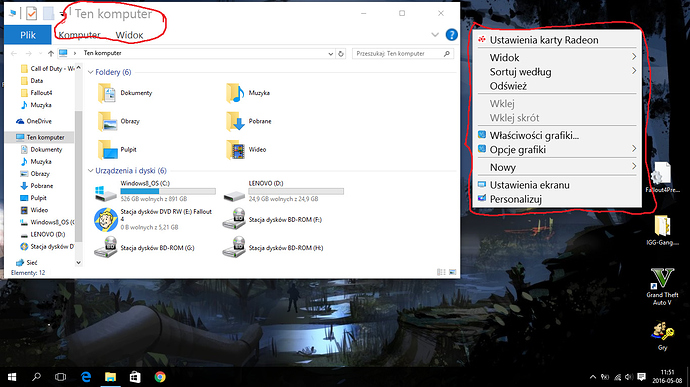Open Task View on the taskbar
Viewport: 690px width, 387px height.
(60, 377)
